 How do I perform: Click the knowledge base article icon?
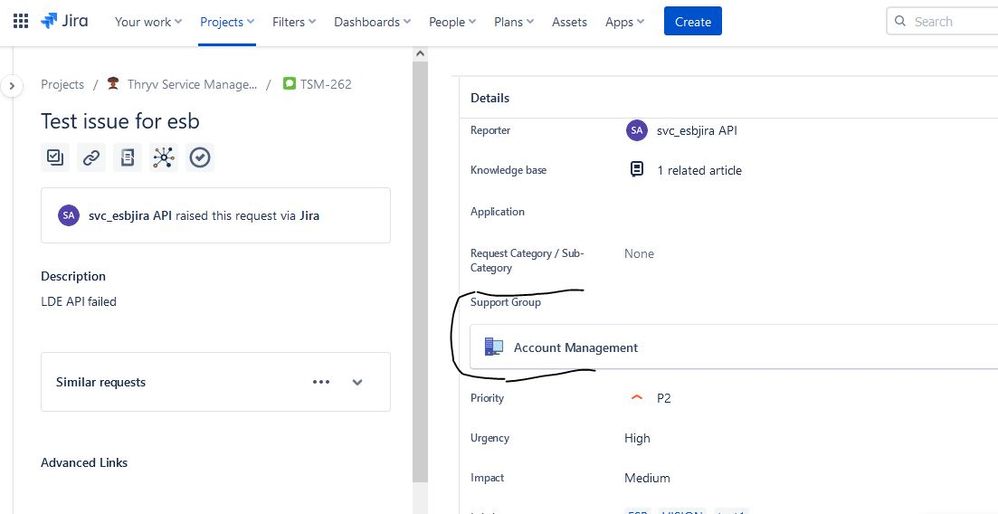(636, 169)
